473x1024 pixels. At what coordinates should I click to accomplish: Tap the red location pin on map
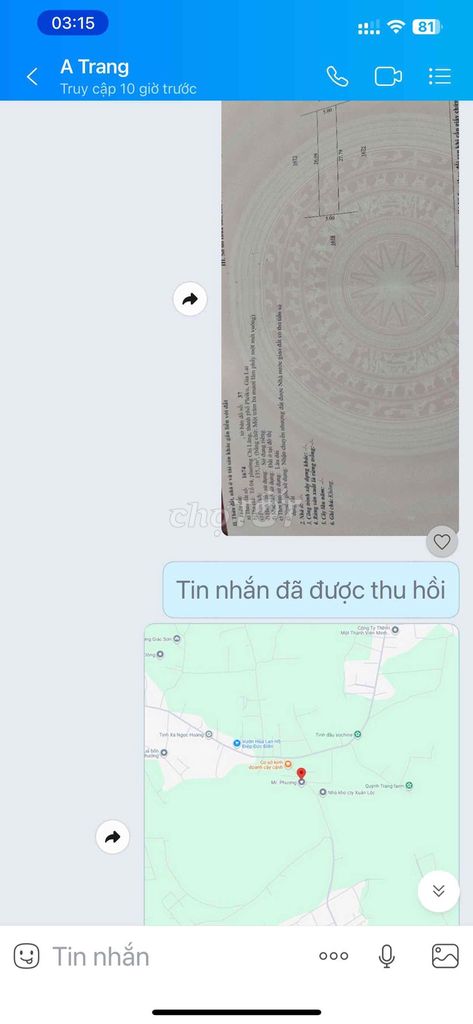(301, 774)
